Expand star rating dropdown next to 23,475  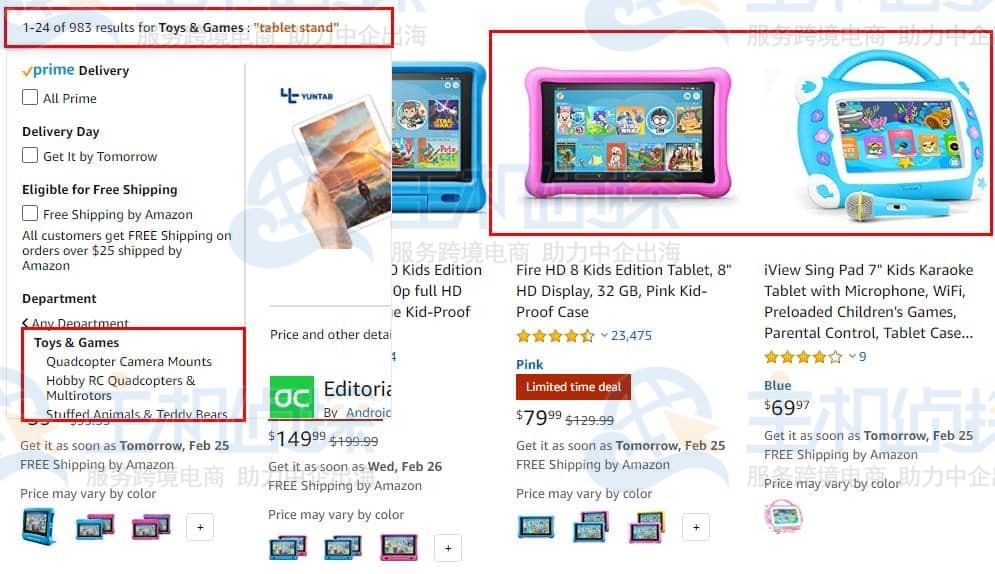tap(604, 336)
